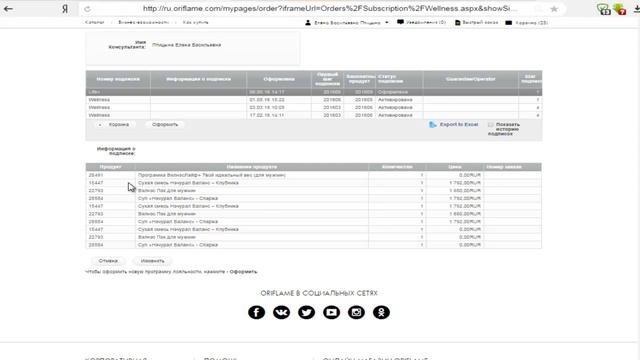Open the Каталог menu item
The width and height of the screenshot is (640, 360).
pyautogui.click(x=95, y=22)
